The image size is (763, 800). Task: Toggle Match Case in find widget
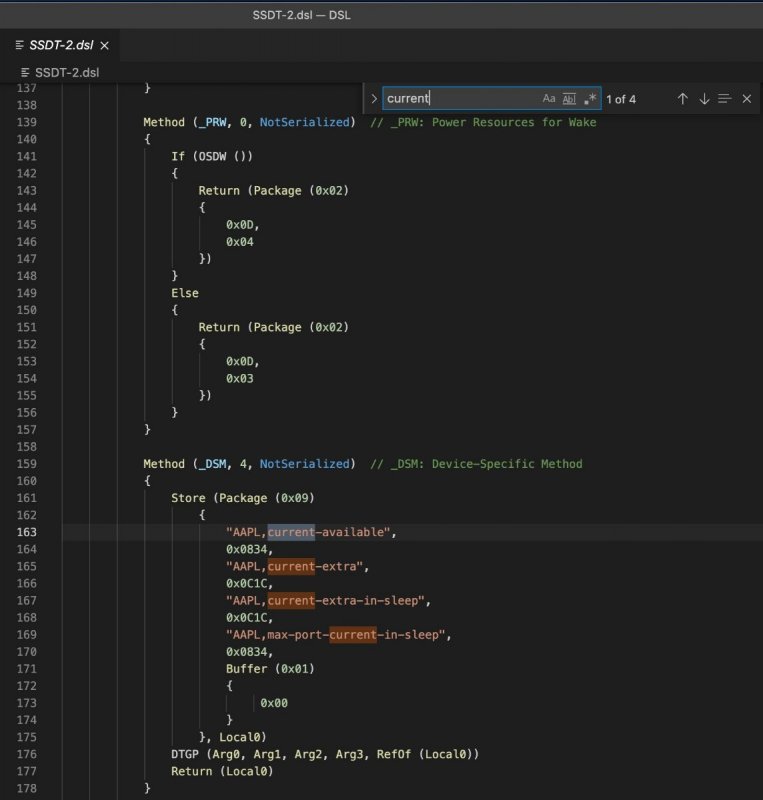(x=549, y=99)
